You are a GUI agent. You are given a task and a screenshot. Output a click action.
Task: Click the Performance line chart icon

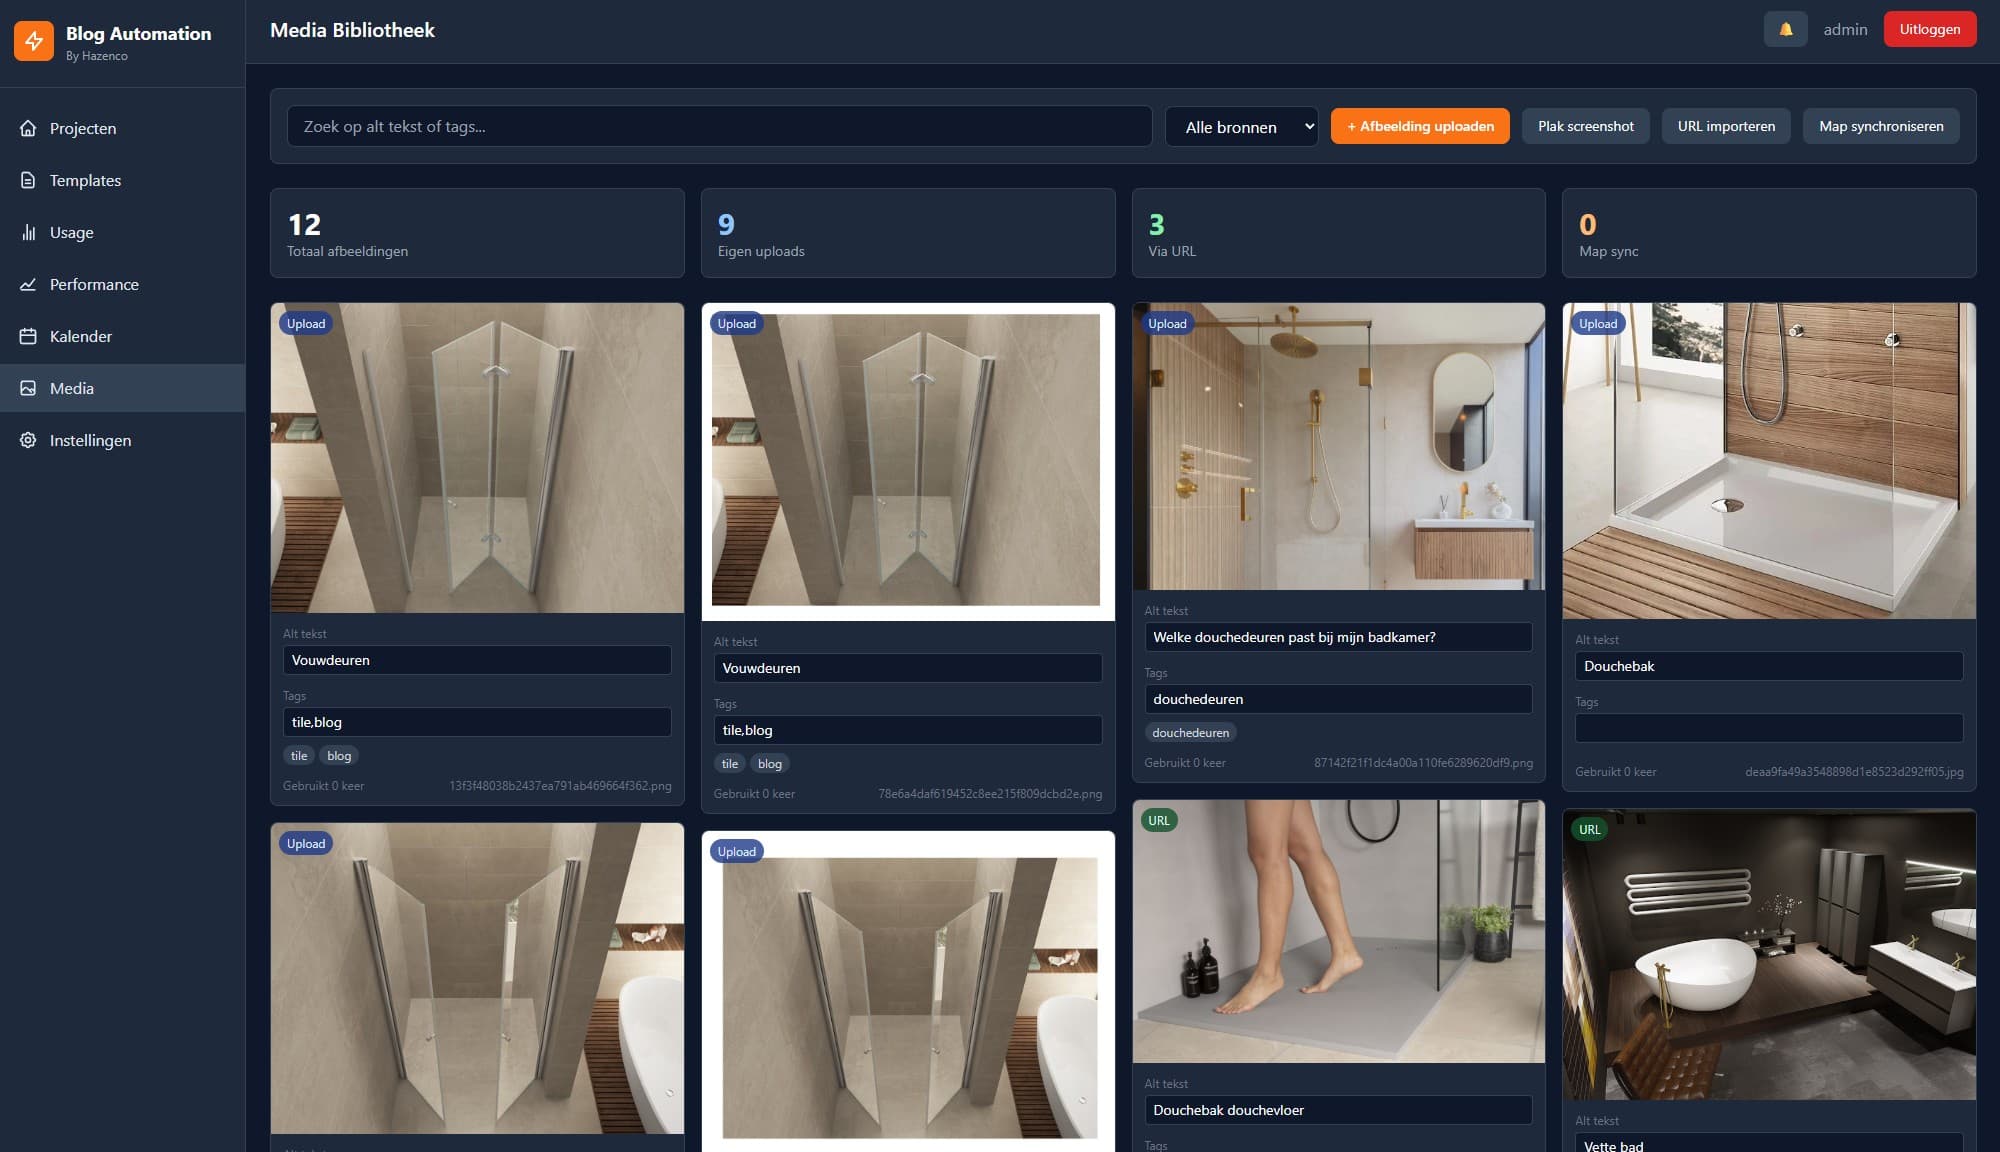(x=28, y=284)
